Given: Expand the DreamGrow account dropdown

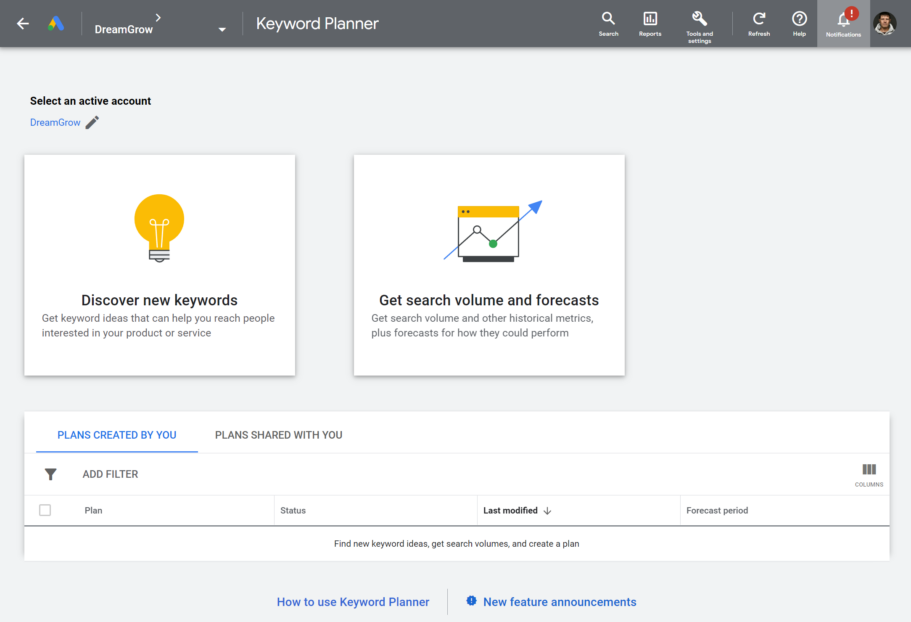Looking at the screenshot, I should tap(221, 30).
